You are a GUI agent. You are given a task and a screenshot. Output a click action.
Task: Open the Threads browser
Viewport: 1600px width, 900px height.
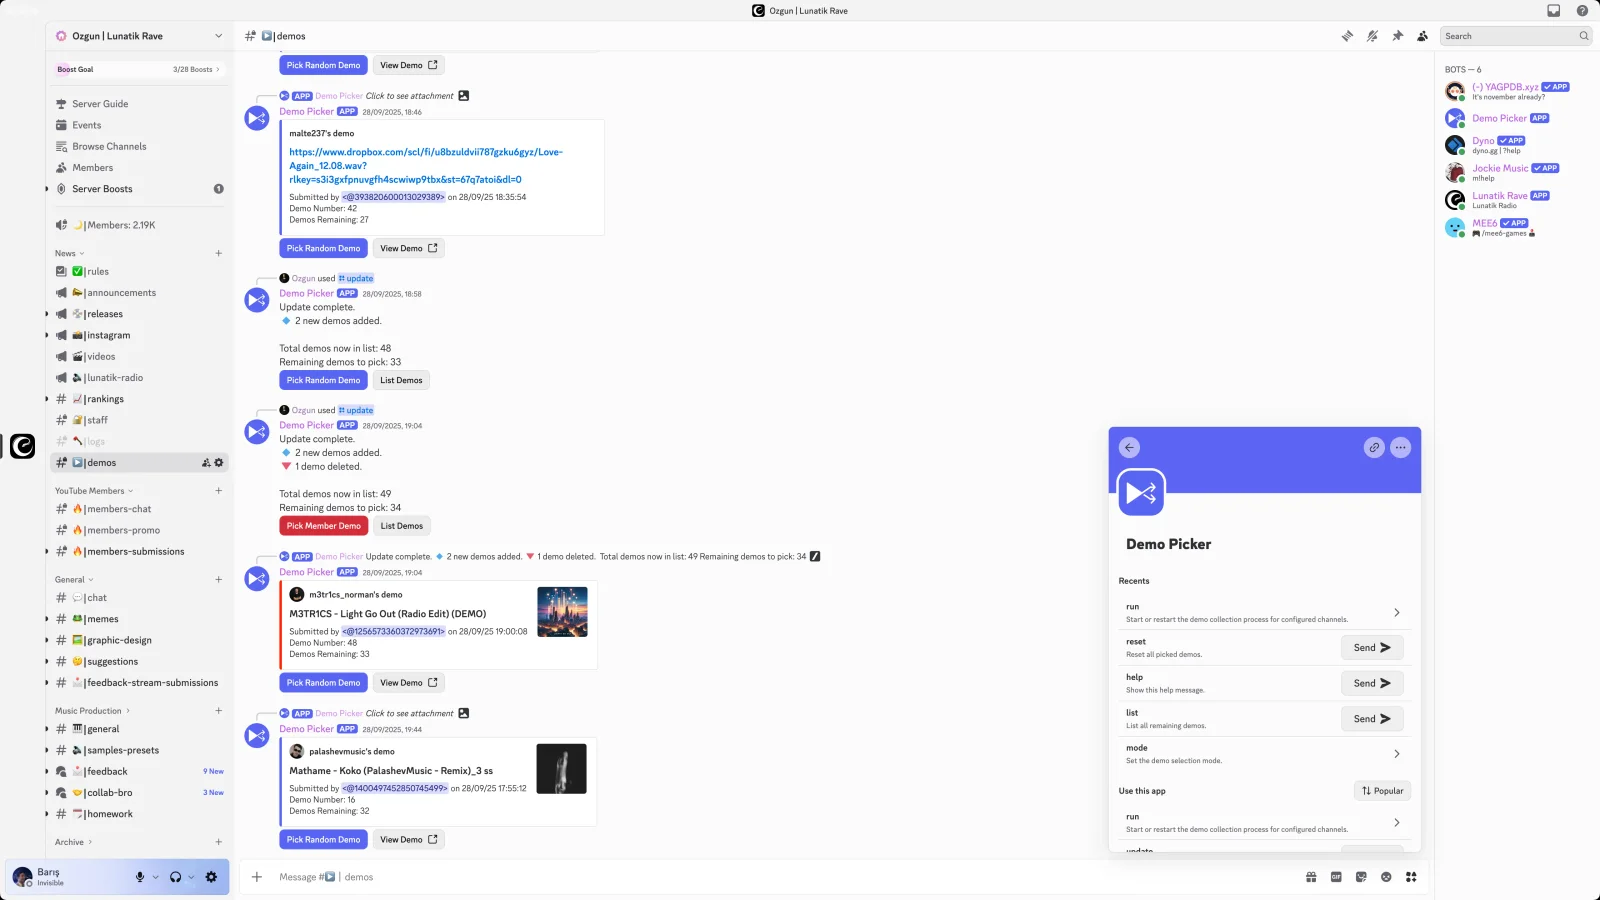[1347, 35]
